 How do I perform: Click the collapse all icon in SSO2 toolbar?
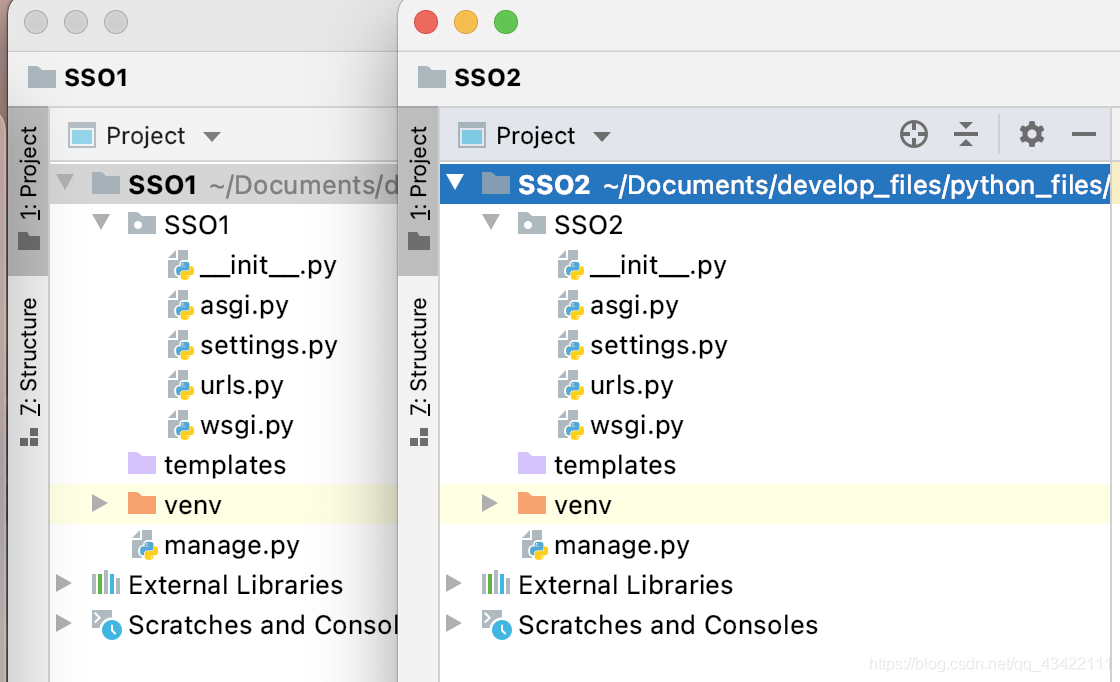click(x=966, y=134)
